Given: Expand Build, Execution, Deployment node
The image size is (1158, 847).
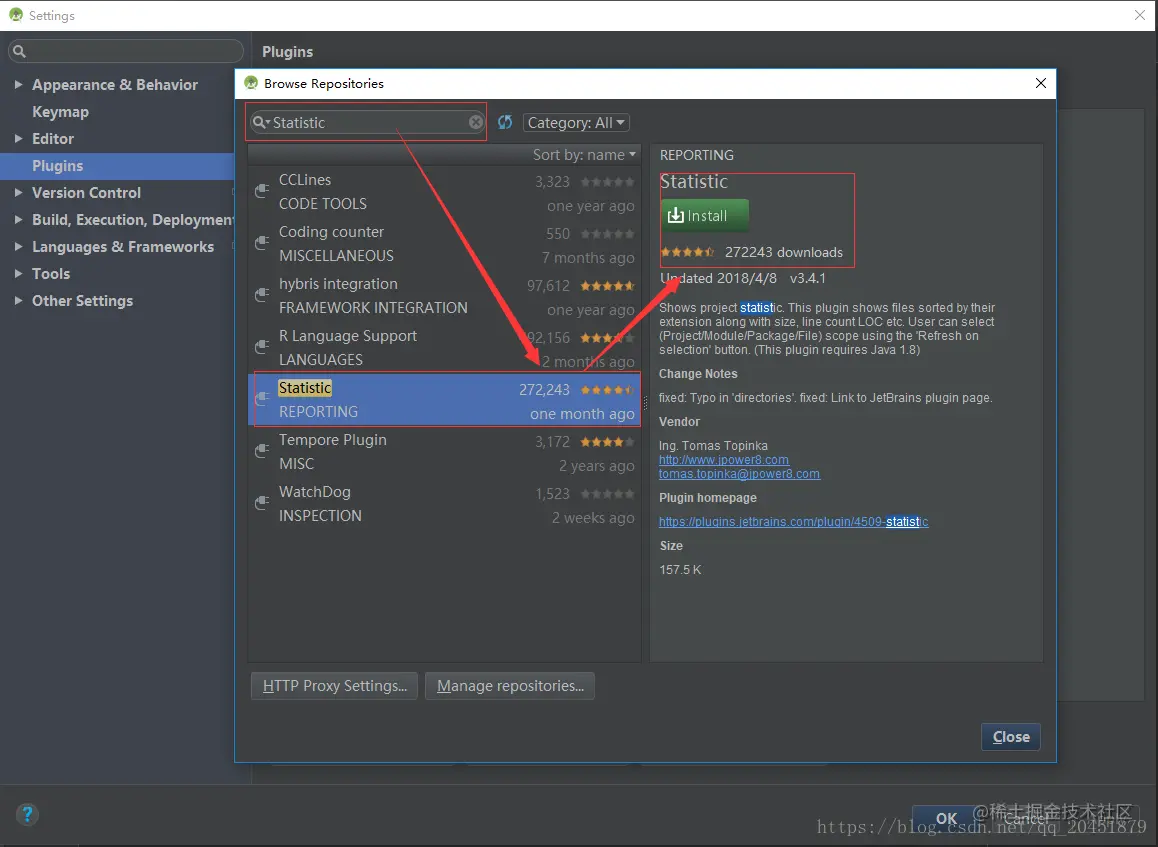Looking at the screenshot, I should coord(18,219).
